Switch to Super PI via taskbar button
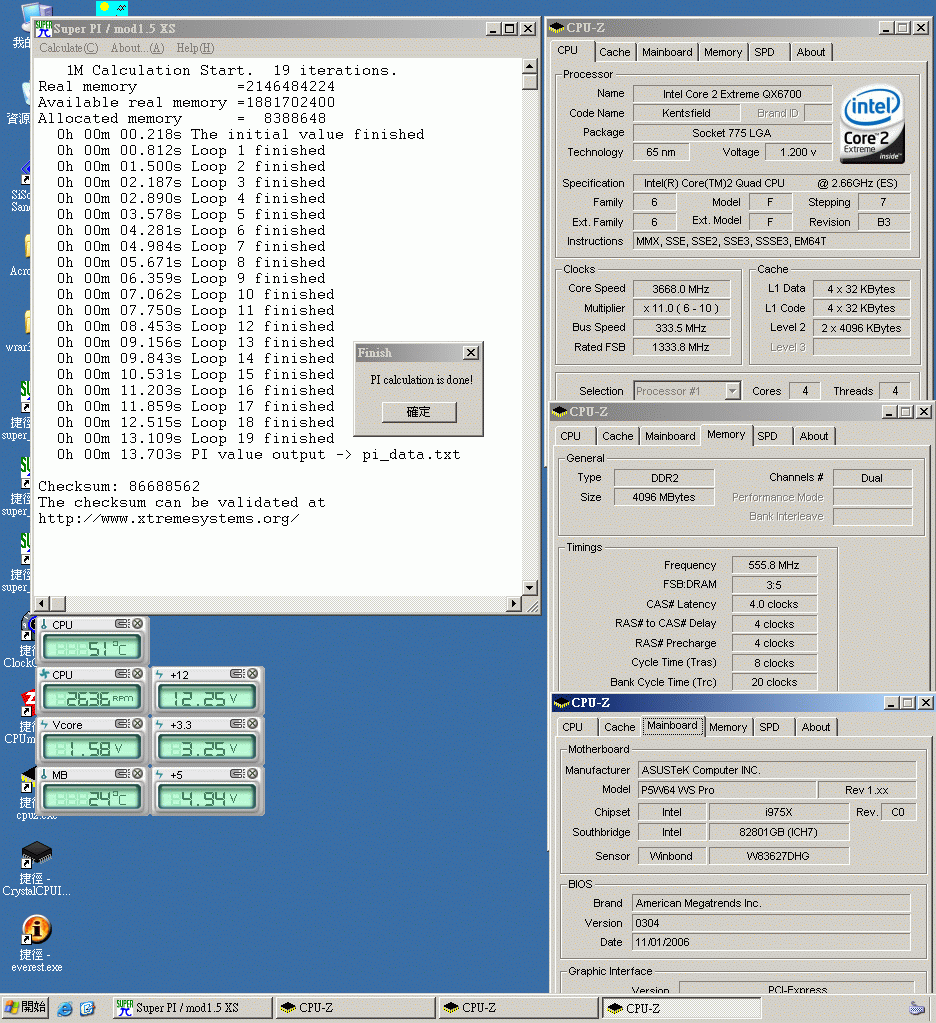Screen dimensions: 936x1023 click(191, 1008)
